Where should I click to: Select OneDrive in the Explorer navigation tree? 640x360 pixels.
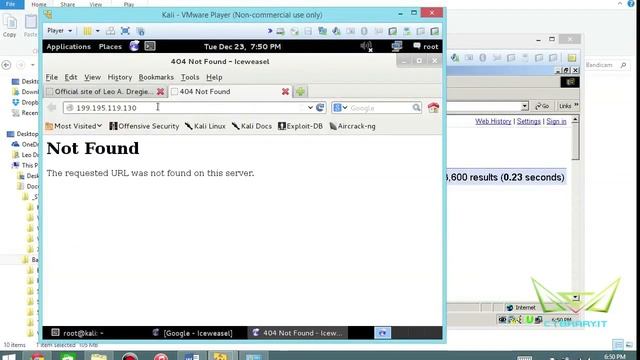(x=25, y=144)
